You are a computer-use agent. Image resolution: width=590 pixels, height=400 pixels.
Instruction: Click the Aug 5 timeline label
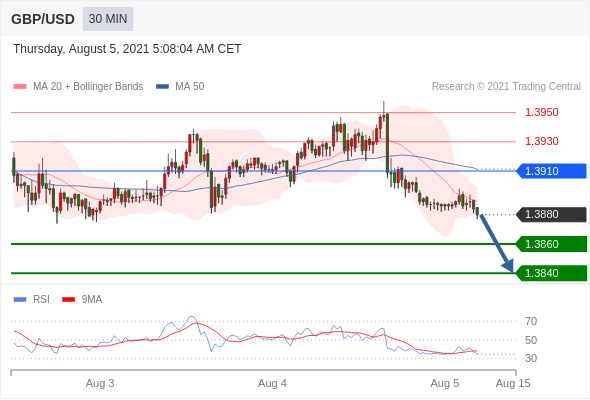445,383
